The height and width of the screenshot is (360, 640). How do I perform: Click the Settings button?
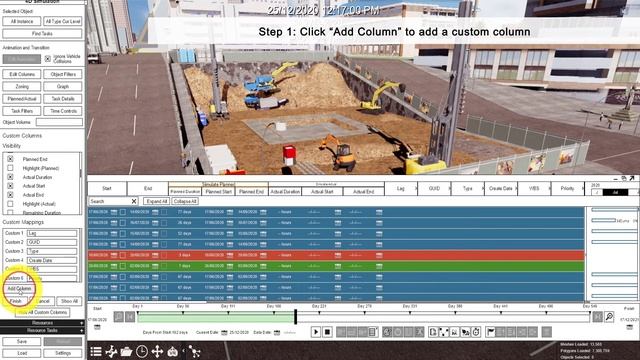63,353
